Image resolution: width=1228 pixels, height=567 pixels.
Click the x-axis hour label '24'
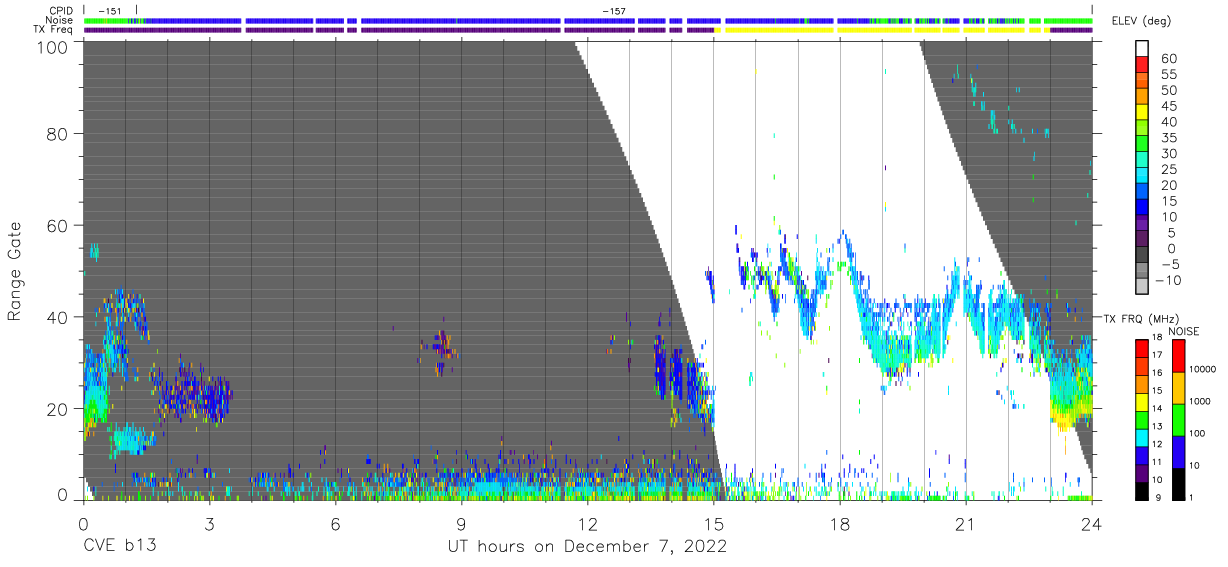click(x=1092, y=523)
